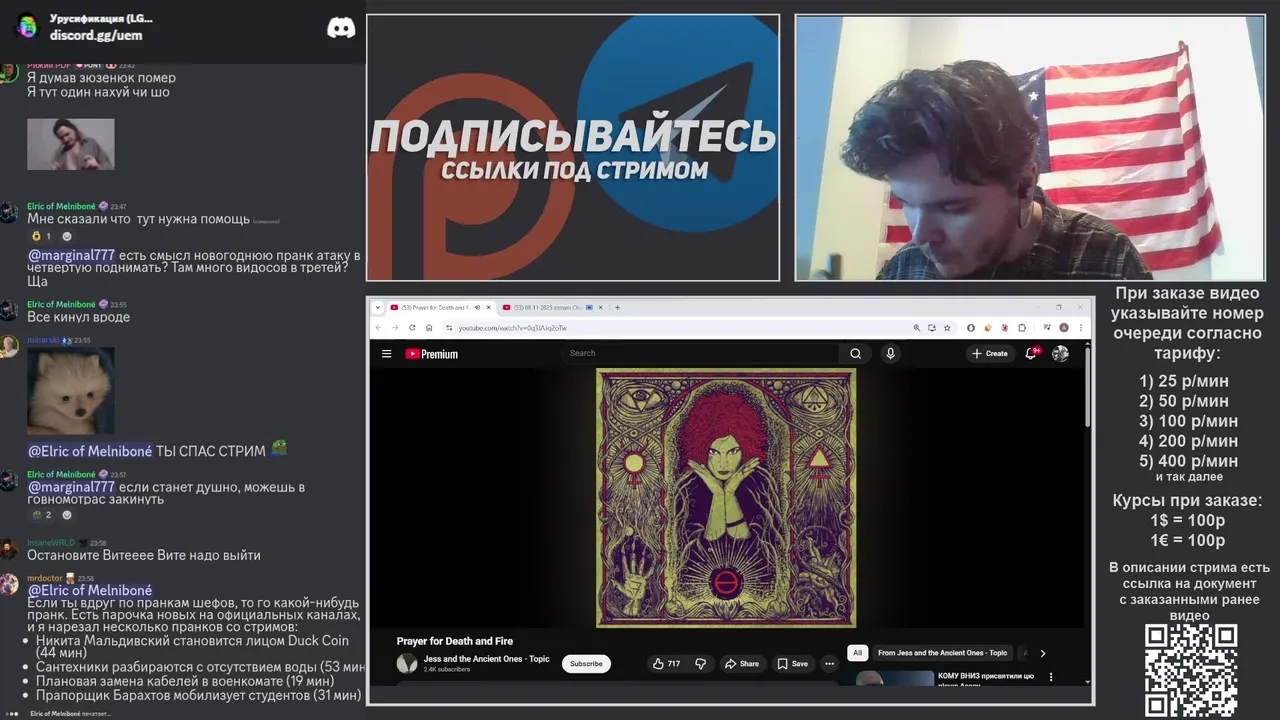
Task: Bookmark this page with the star icon
Action: tap(948, 327)
